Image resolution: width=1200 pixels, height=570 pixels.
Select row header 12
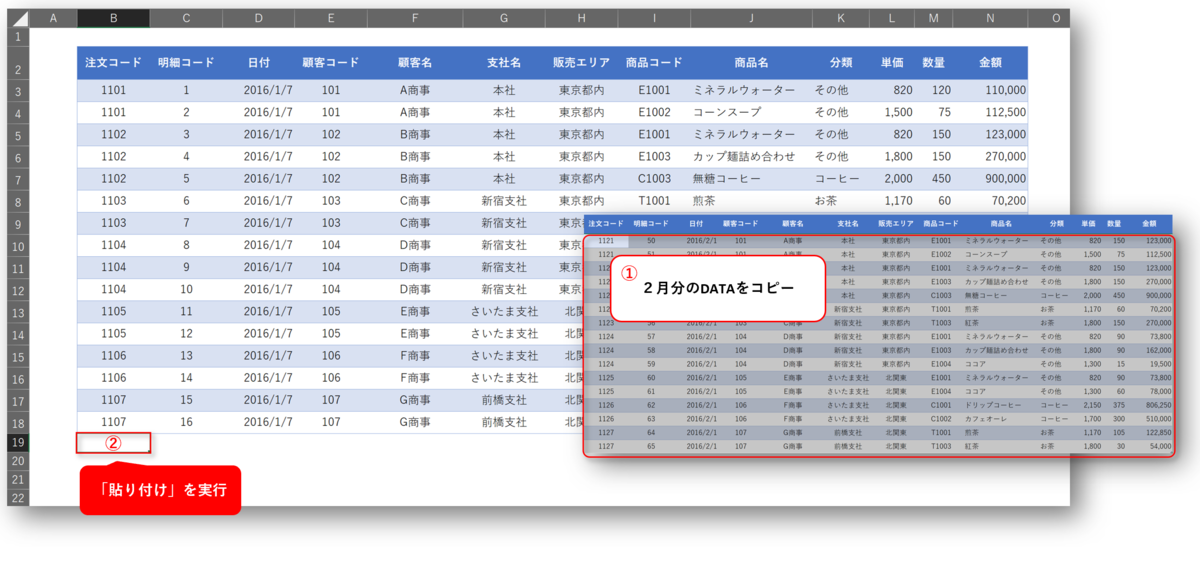point(18,289)
